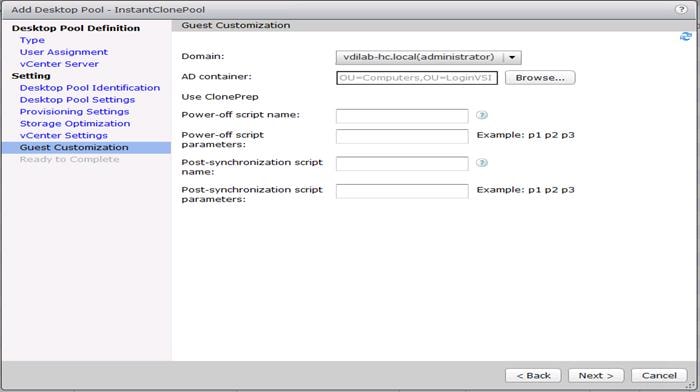Viewport: 700px width, 392px height.
Task: Click the Post-synchronization script parameters field
Action: (x=402, y=192)
